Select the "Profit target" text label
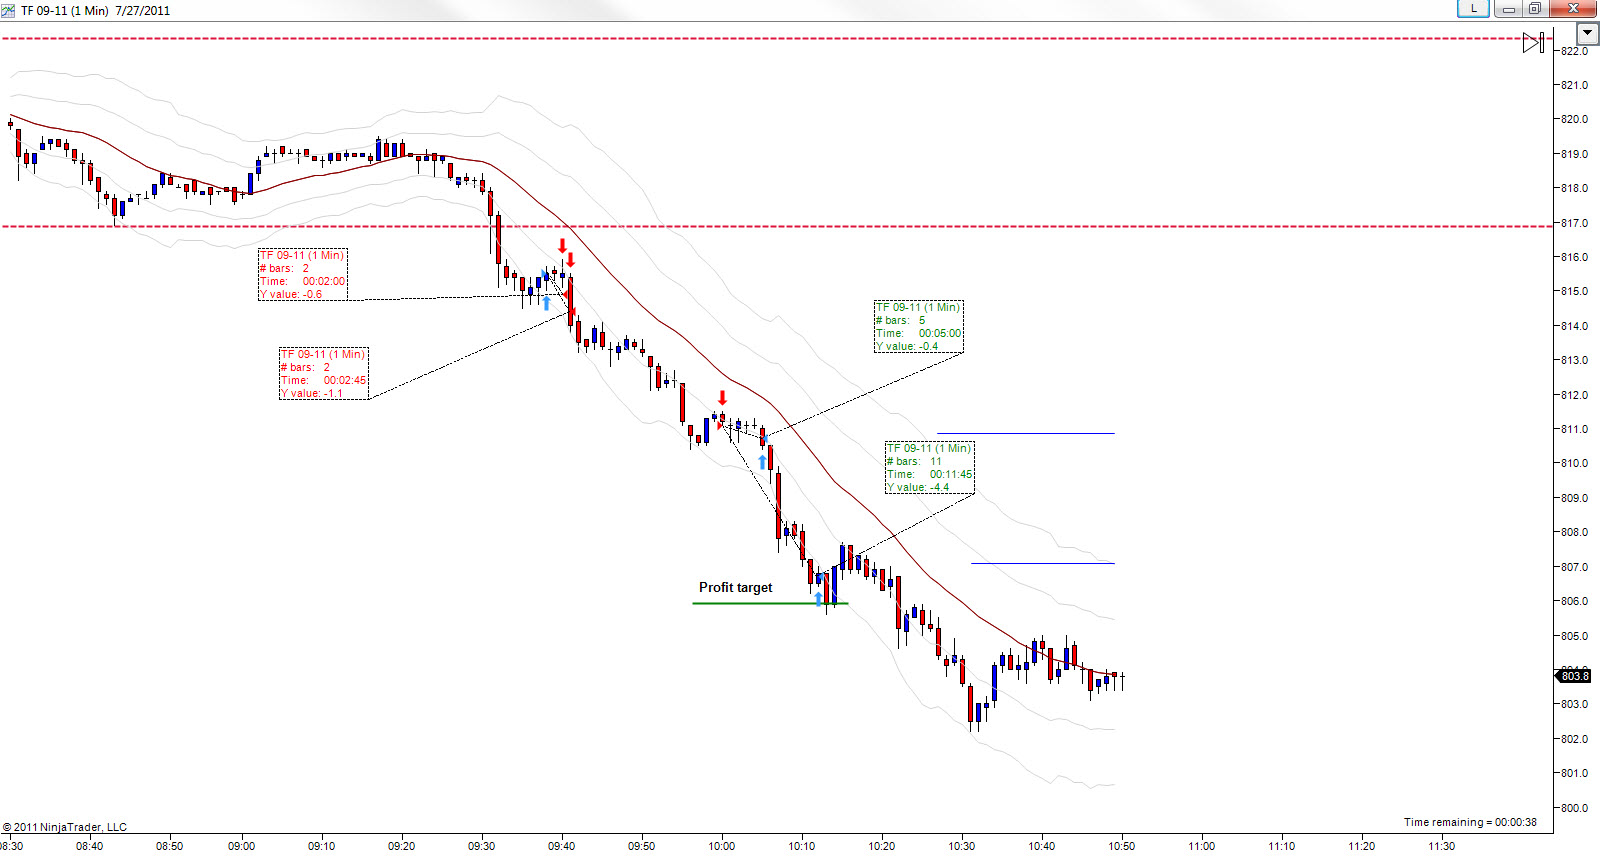 pos(735,588)
